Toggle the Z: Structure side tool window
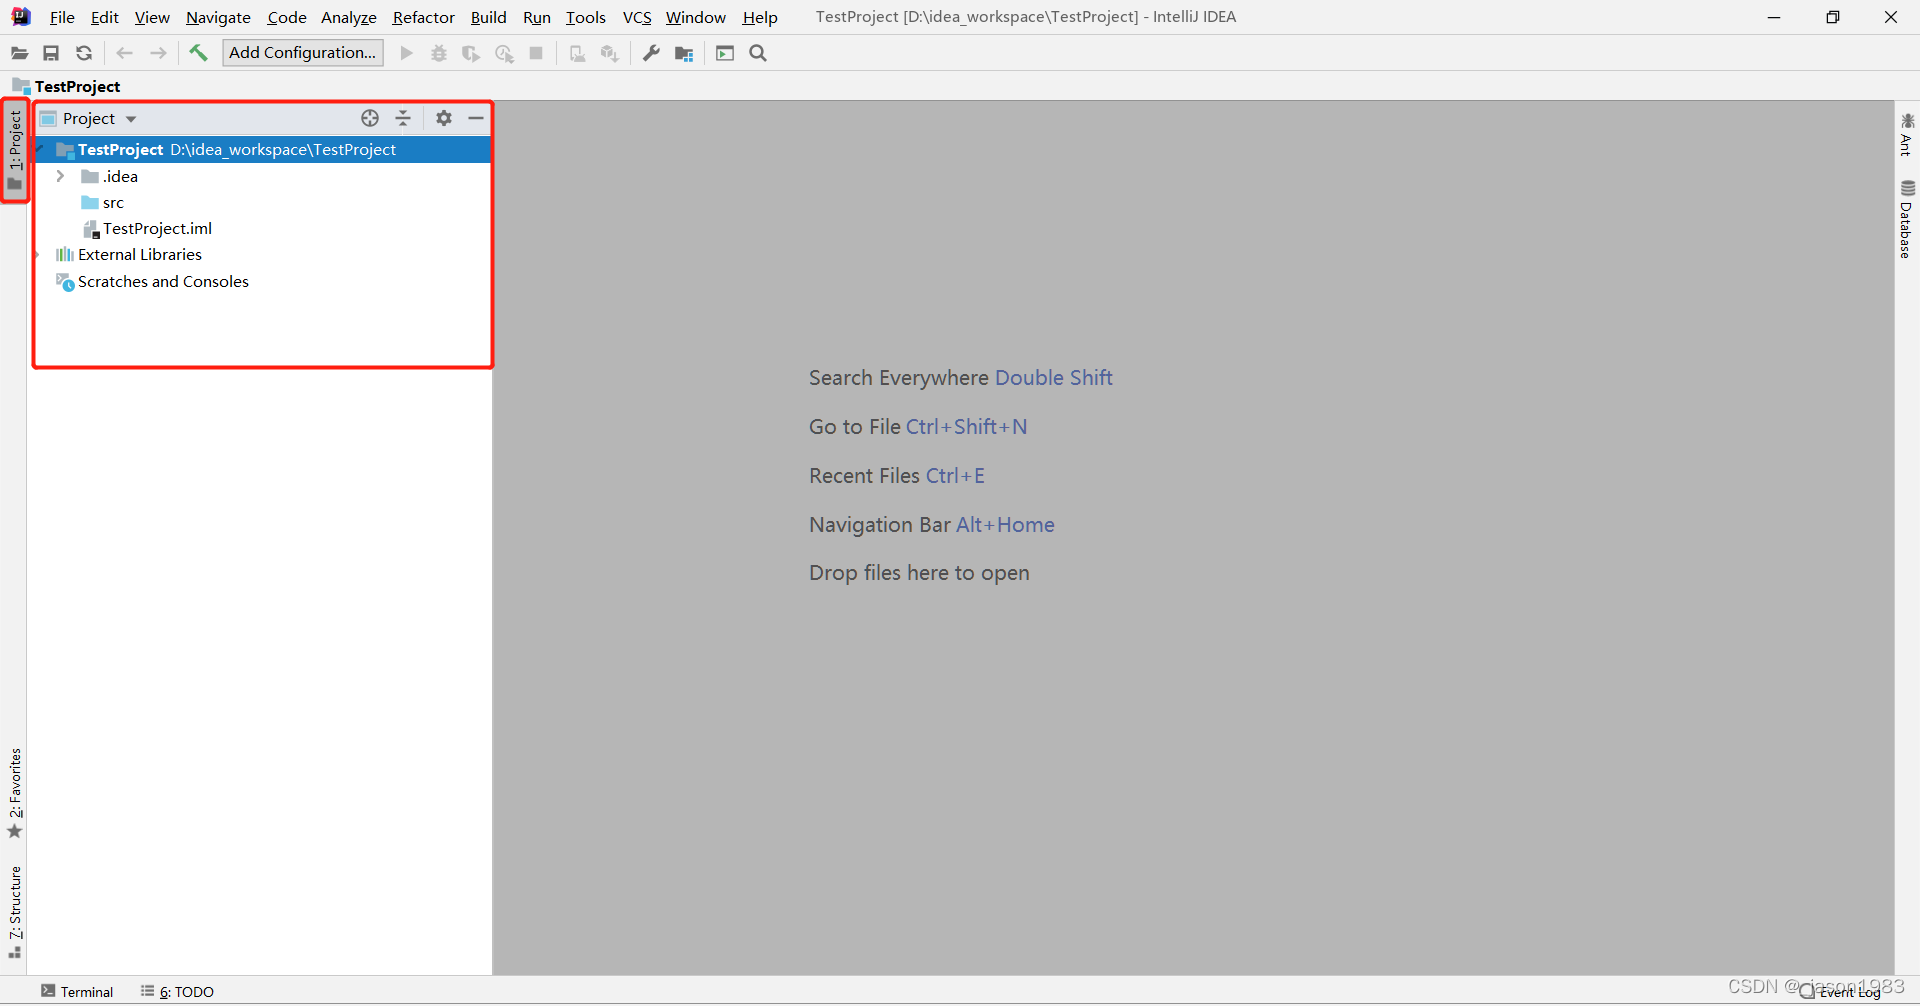 pos(15,912)
